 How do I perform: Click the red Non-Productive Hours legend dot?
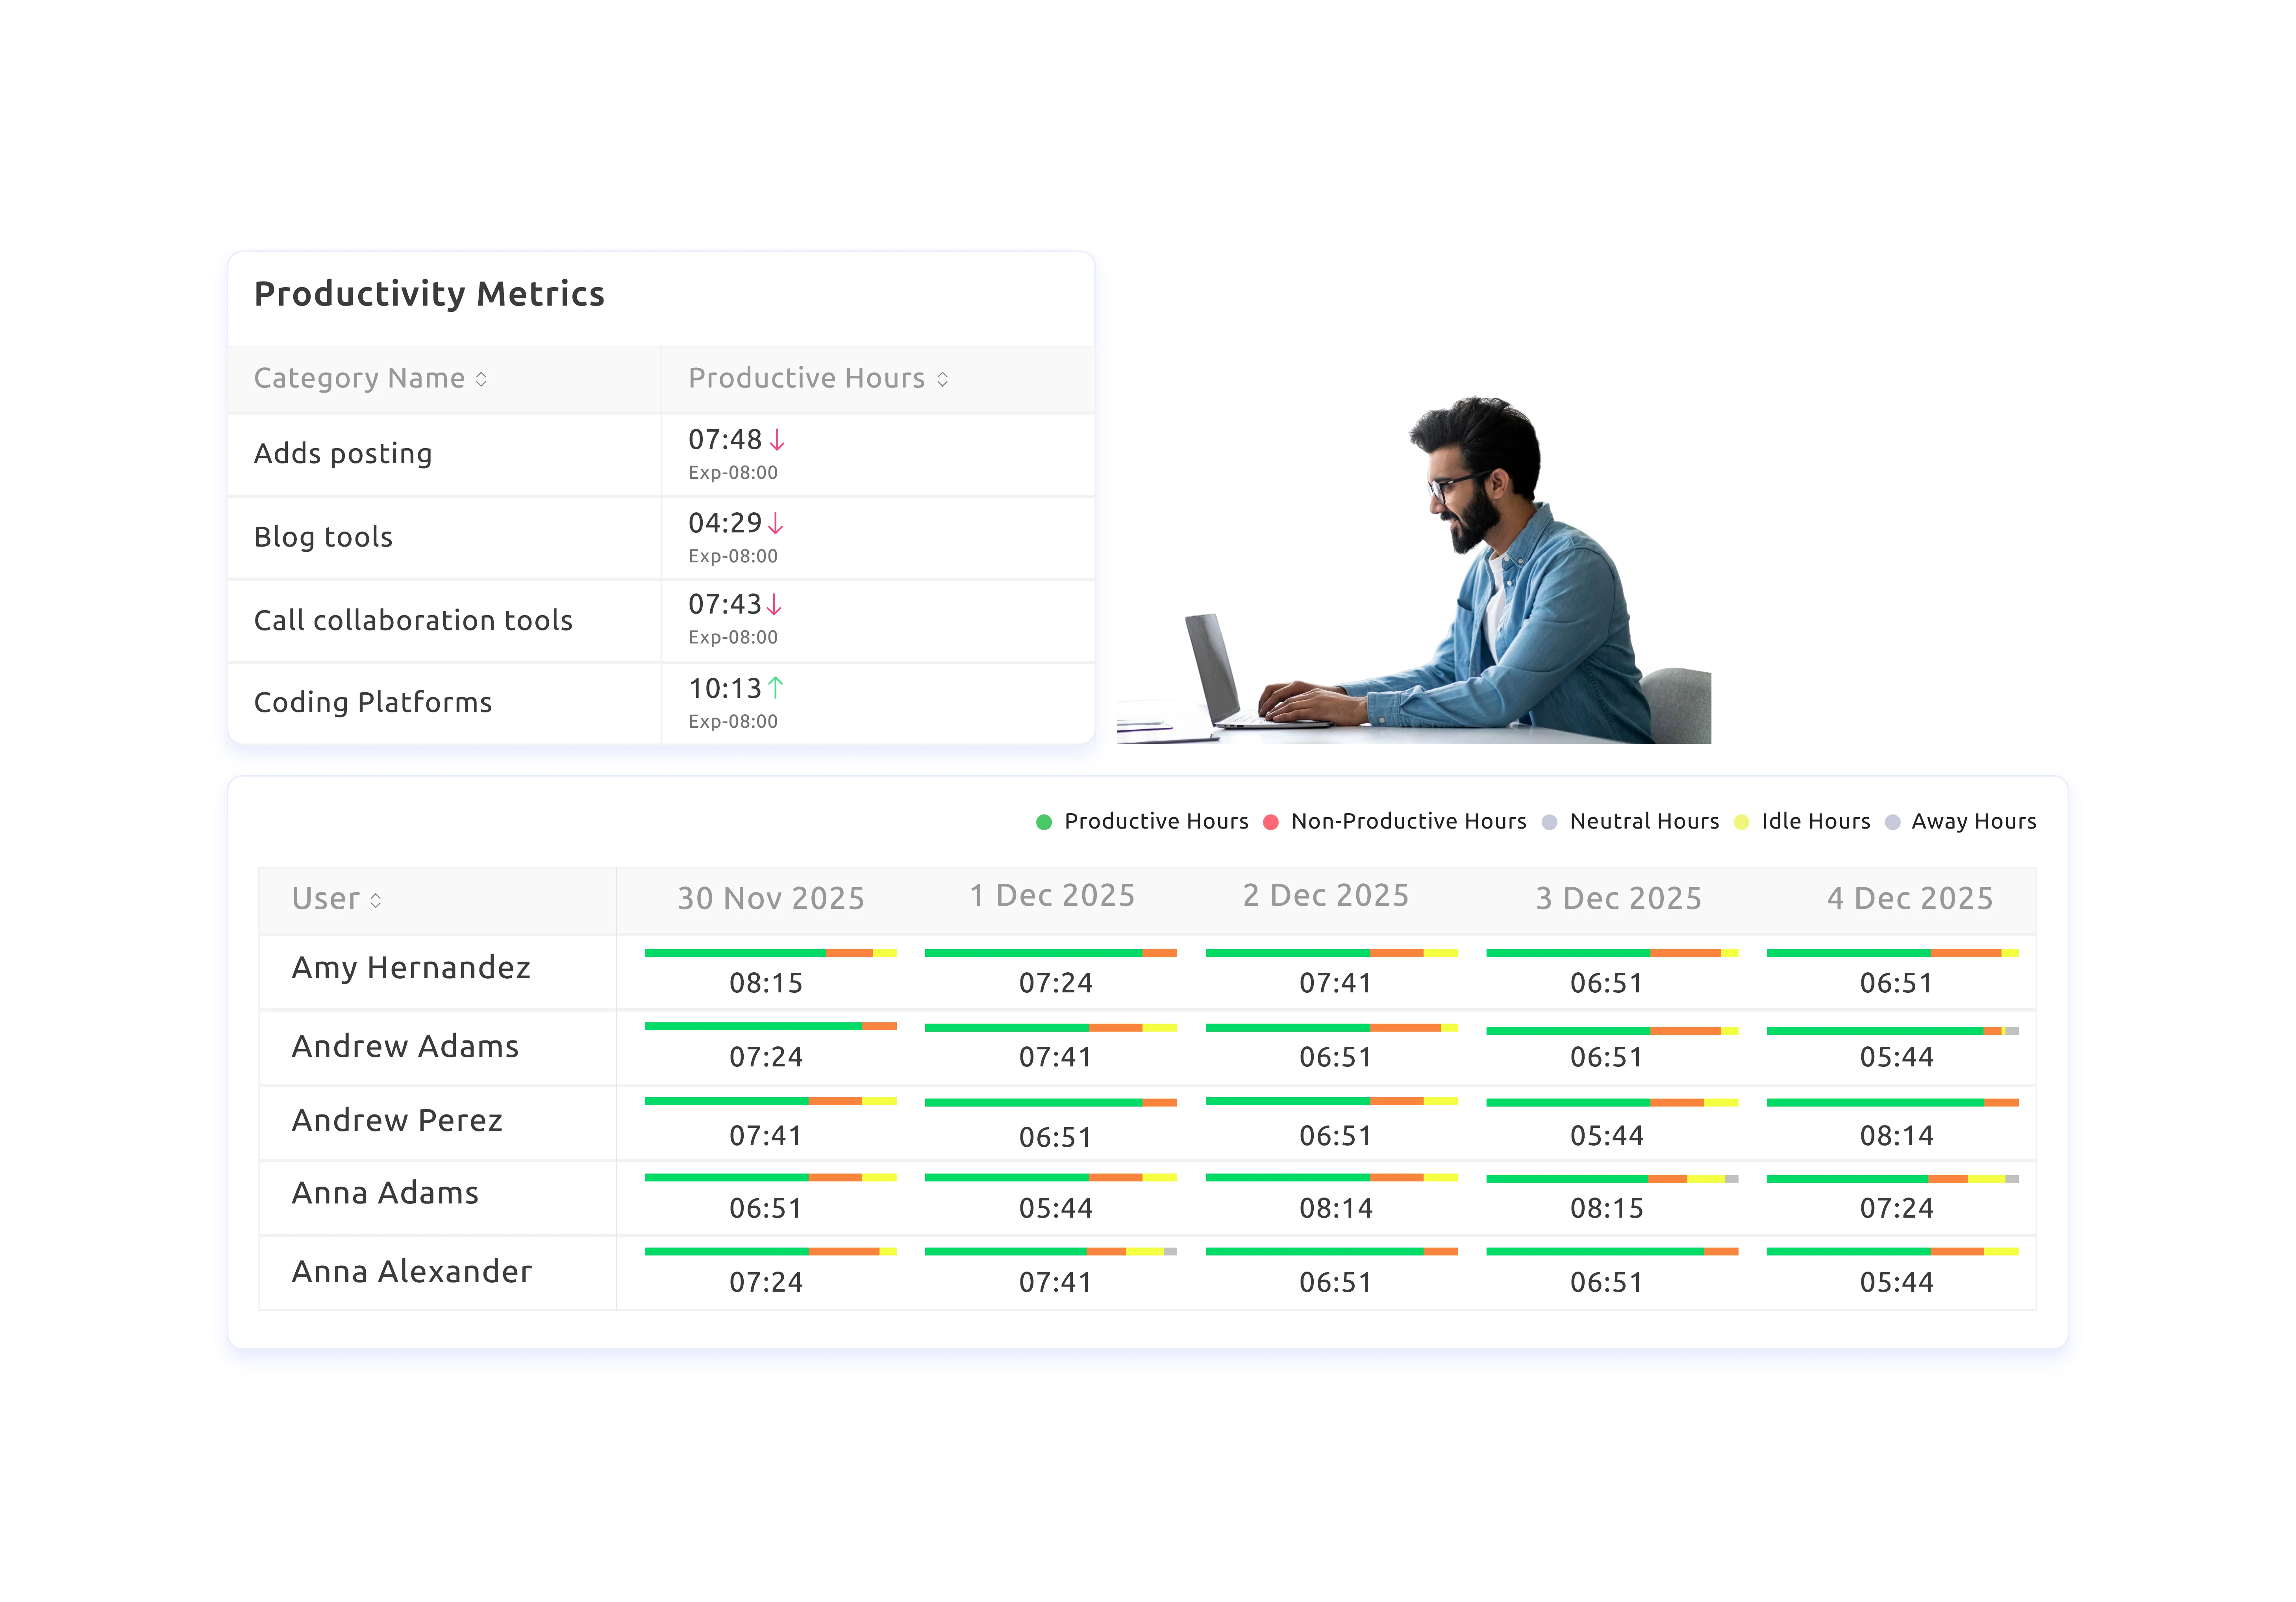pos(1271,821)
